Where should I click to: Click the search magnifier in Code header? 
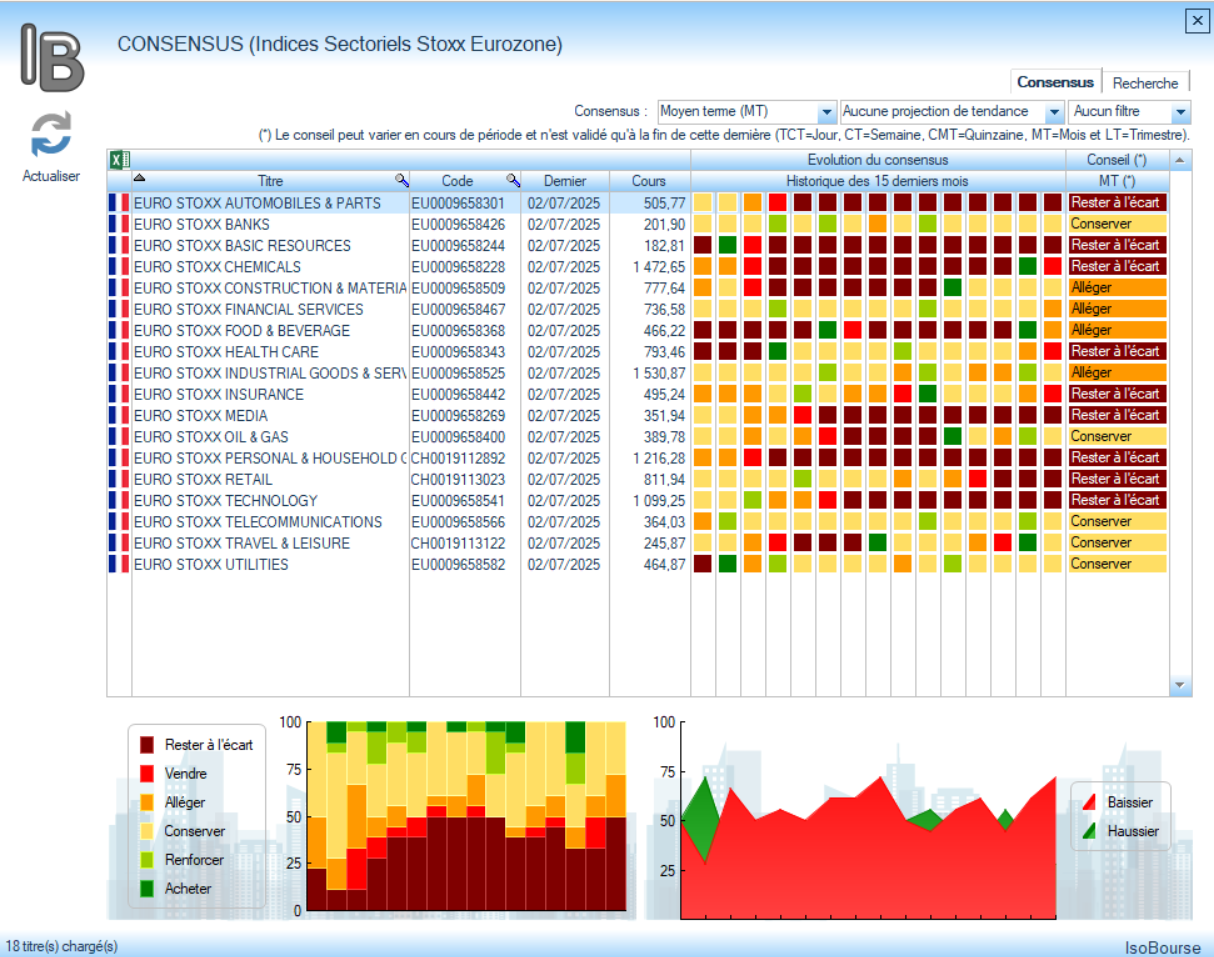point(512,181)
